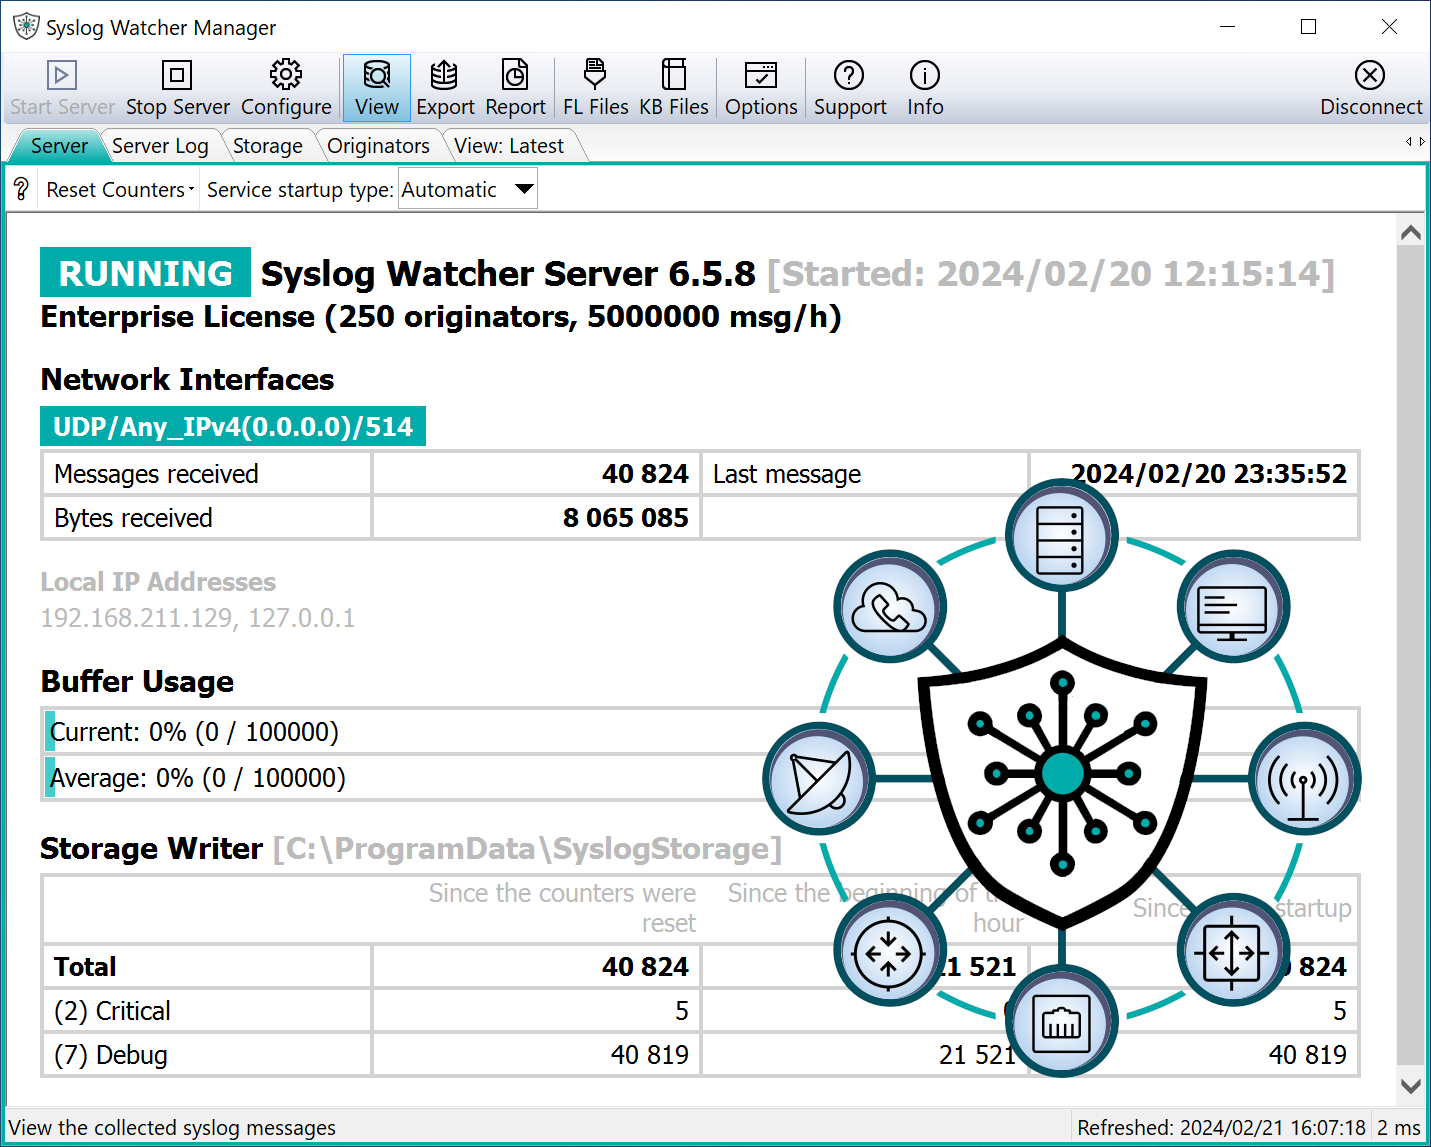The width and height of the screenshot is (1431, 1147).
Task: Switch to the Server Log tab
Action: click(x=160, y=146)
